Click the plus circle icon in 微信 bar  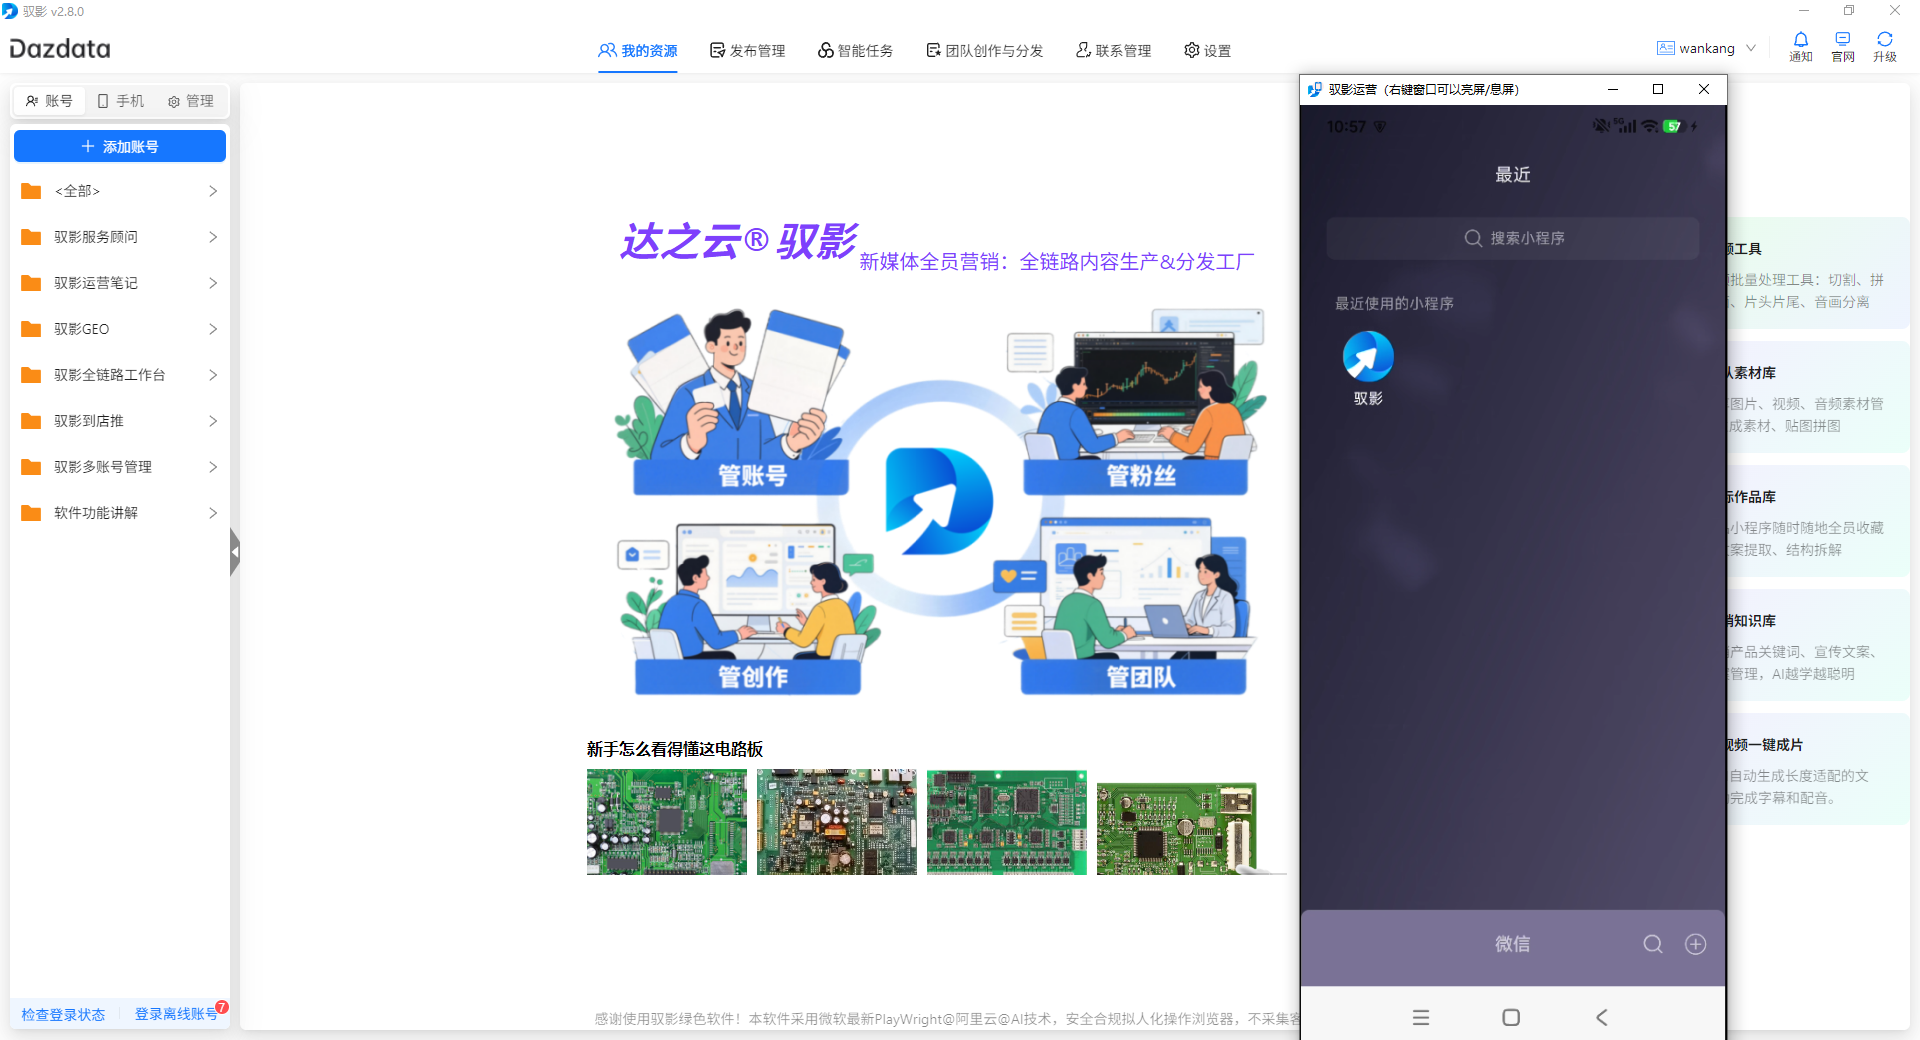[1696, 944]
